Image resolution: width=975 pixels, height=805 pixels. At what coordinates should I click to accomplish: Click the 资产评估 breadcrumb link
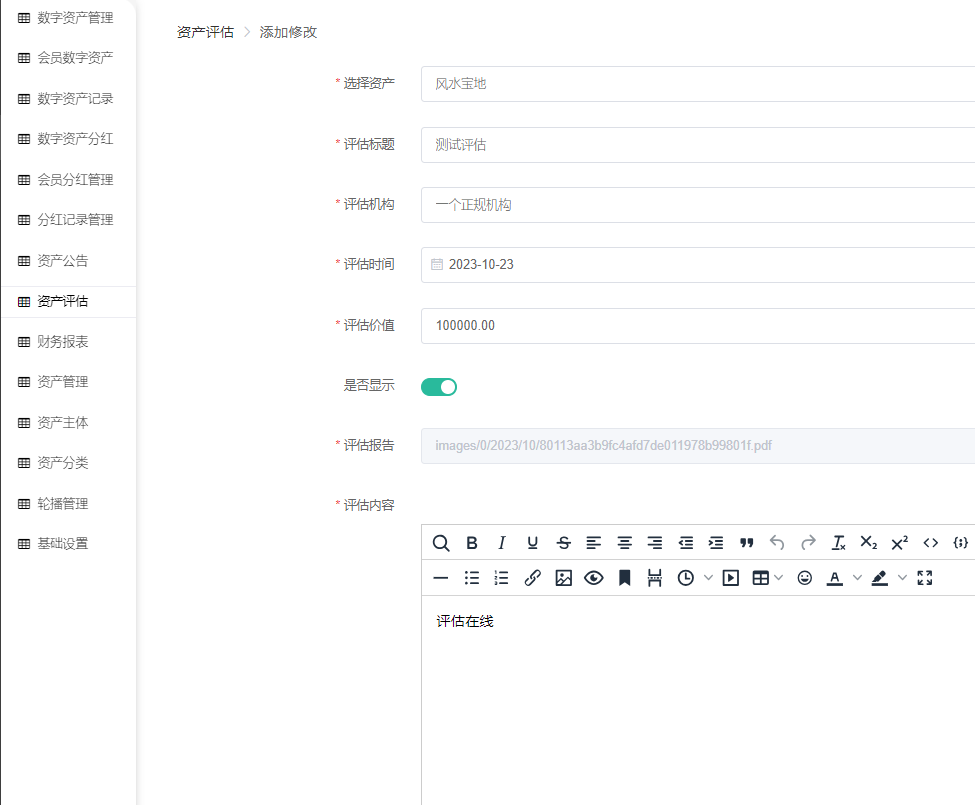tap(205, 32)
